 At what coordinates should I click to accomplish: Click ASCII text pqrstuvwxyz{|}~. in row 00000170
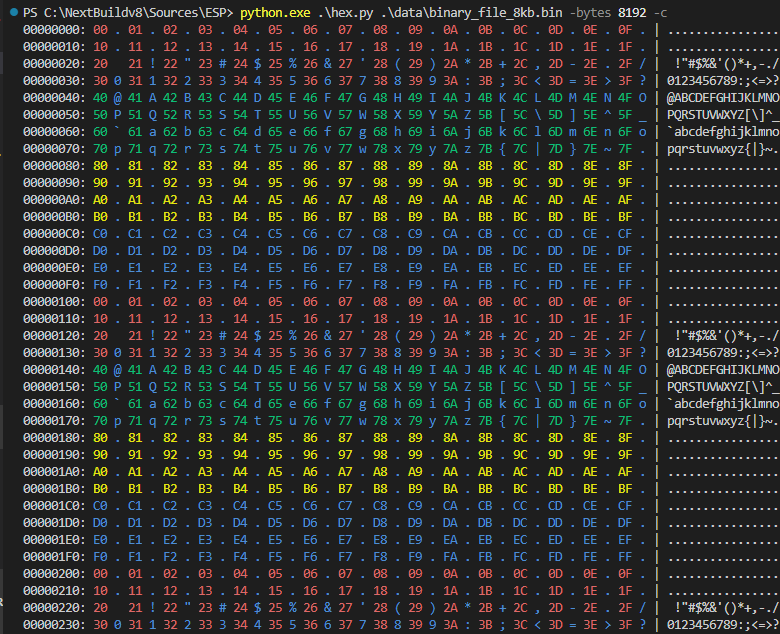(723, 421)
